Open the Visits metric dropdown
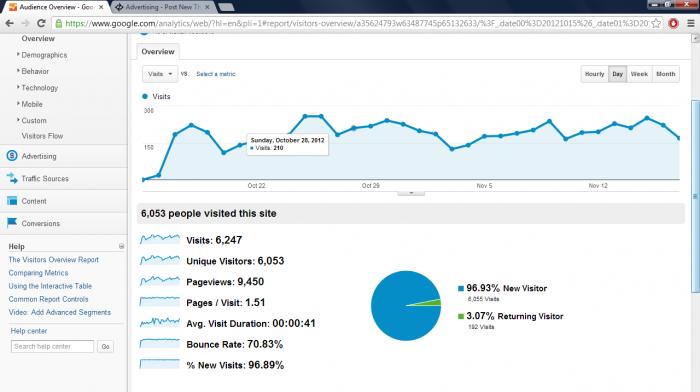The image size is (700, 392). [x=160, y=74]
